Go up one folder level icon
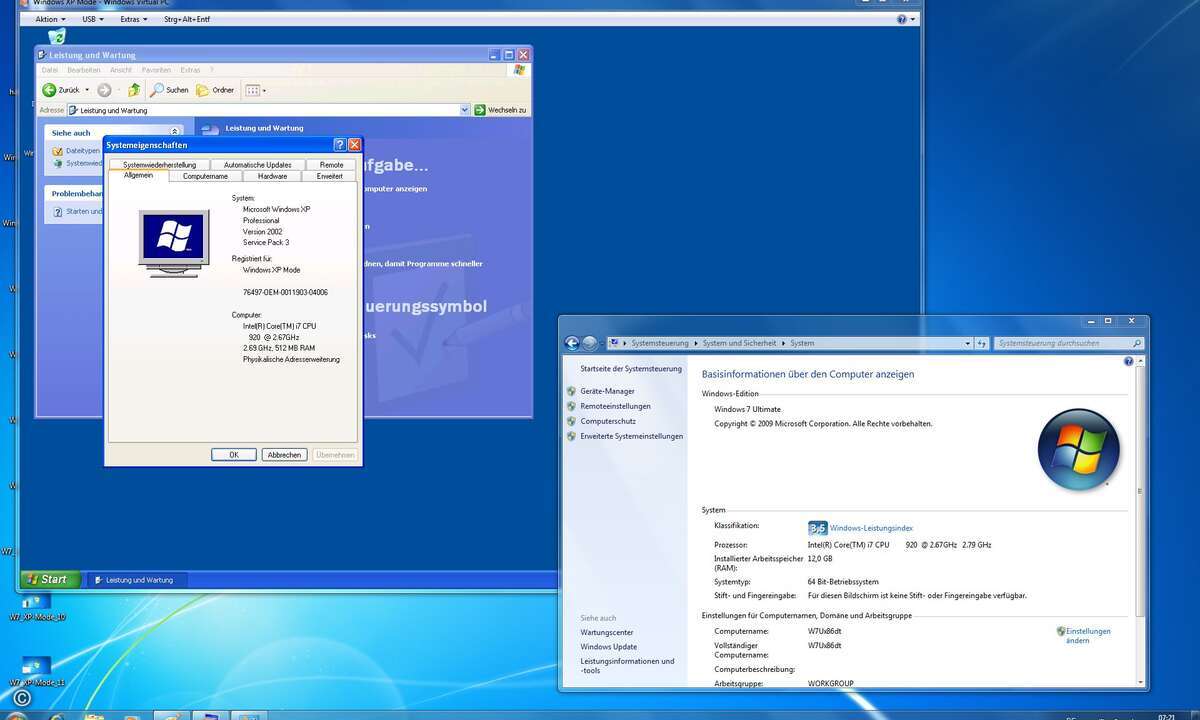 tap(134, 90)
